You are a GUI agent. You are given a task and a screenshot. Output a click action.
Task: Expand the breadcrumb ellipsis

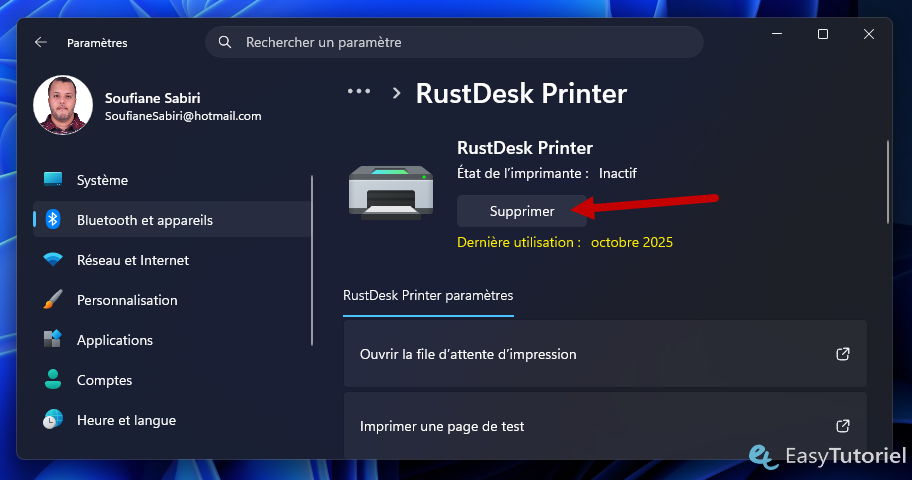tap(359, 91)
